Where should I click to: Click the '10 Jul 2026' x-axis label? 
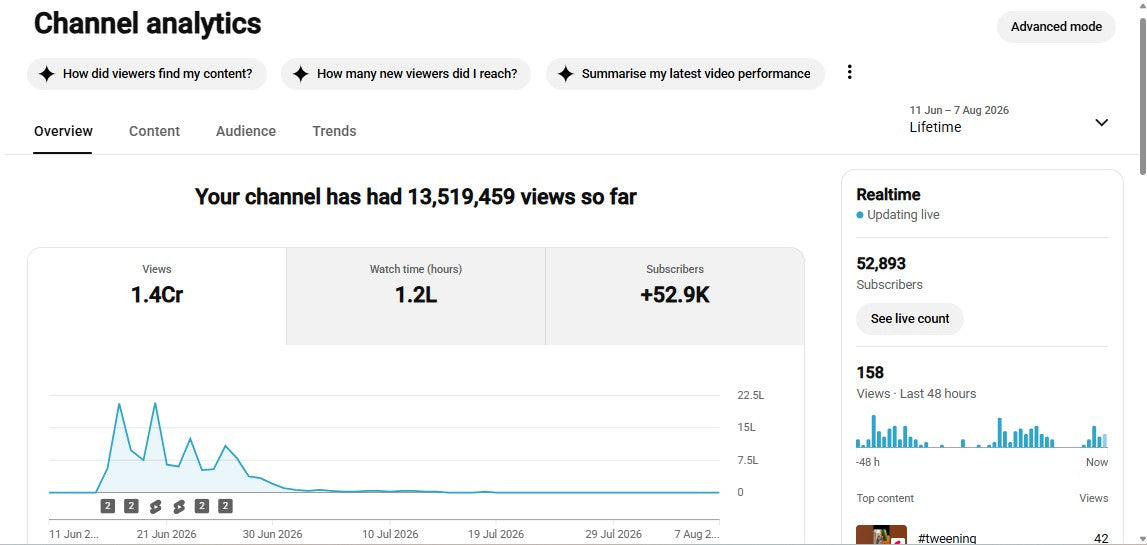coord(391,534)
